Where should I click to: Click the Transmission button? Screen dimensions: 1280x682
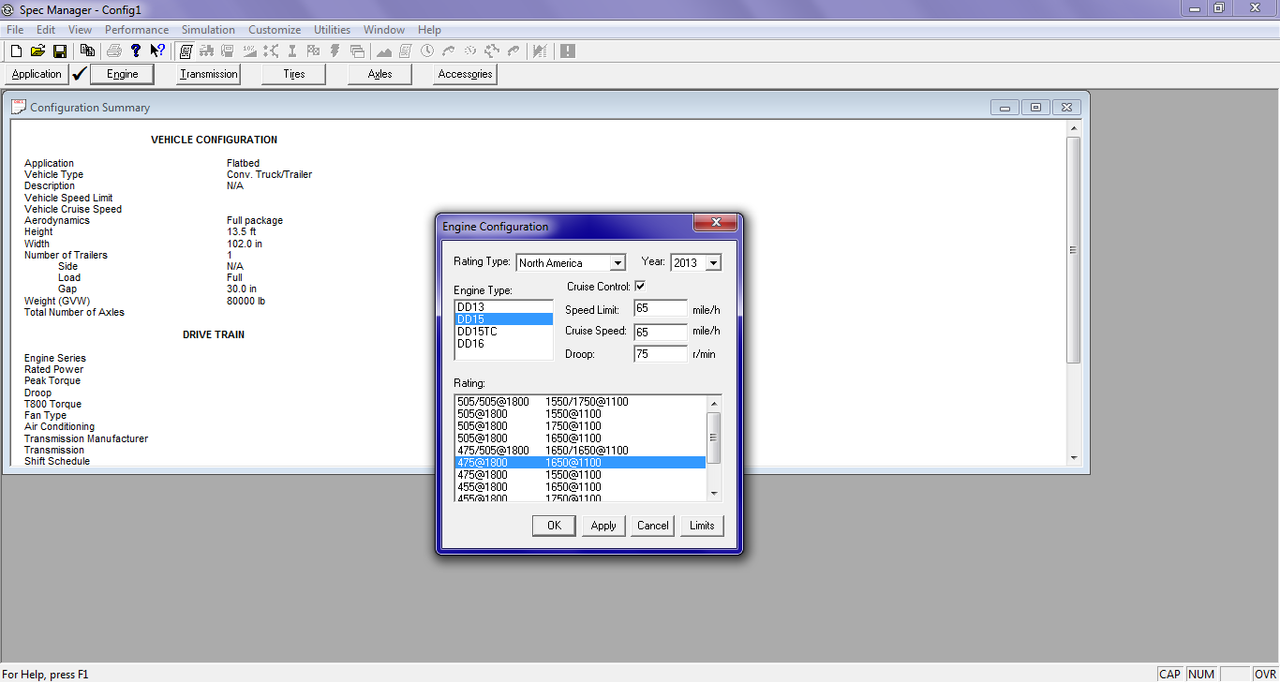click(209, 74)
